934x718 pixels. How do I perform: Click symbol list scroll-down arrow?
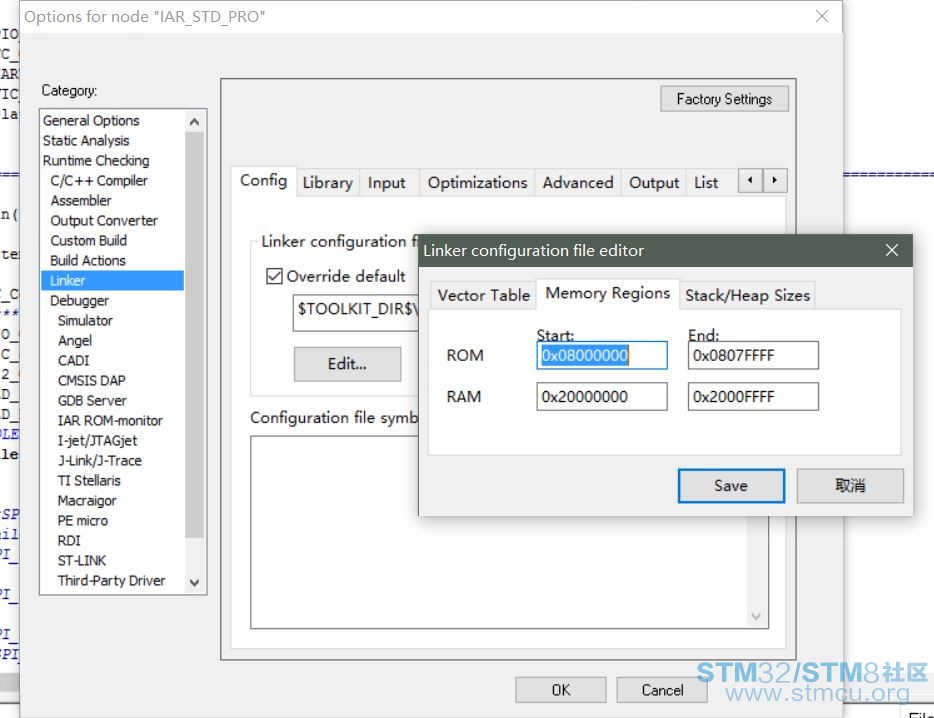[756, 616]
